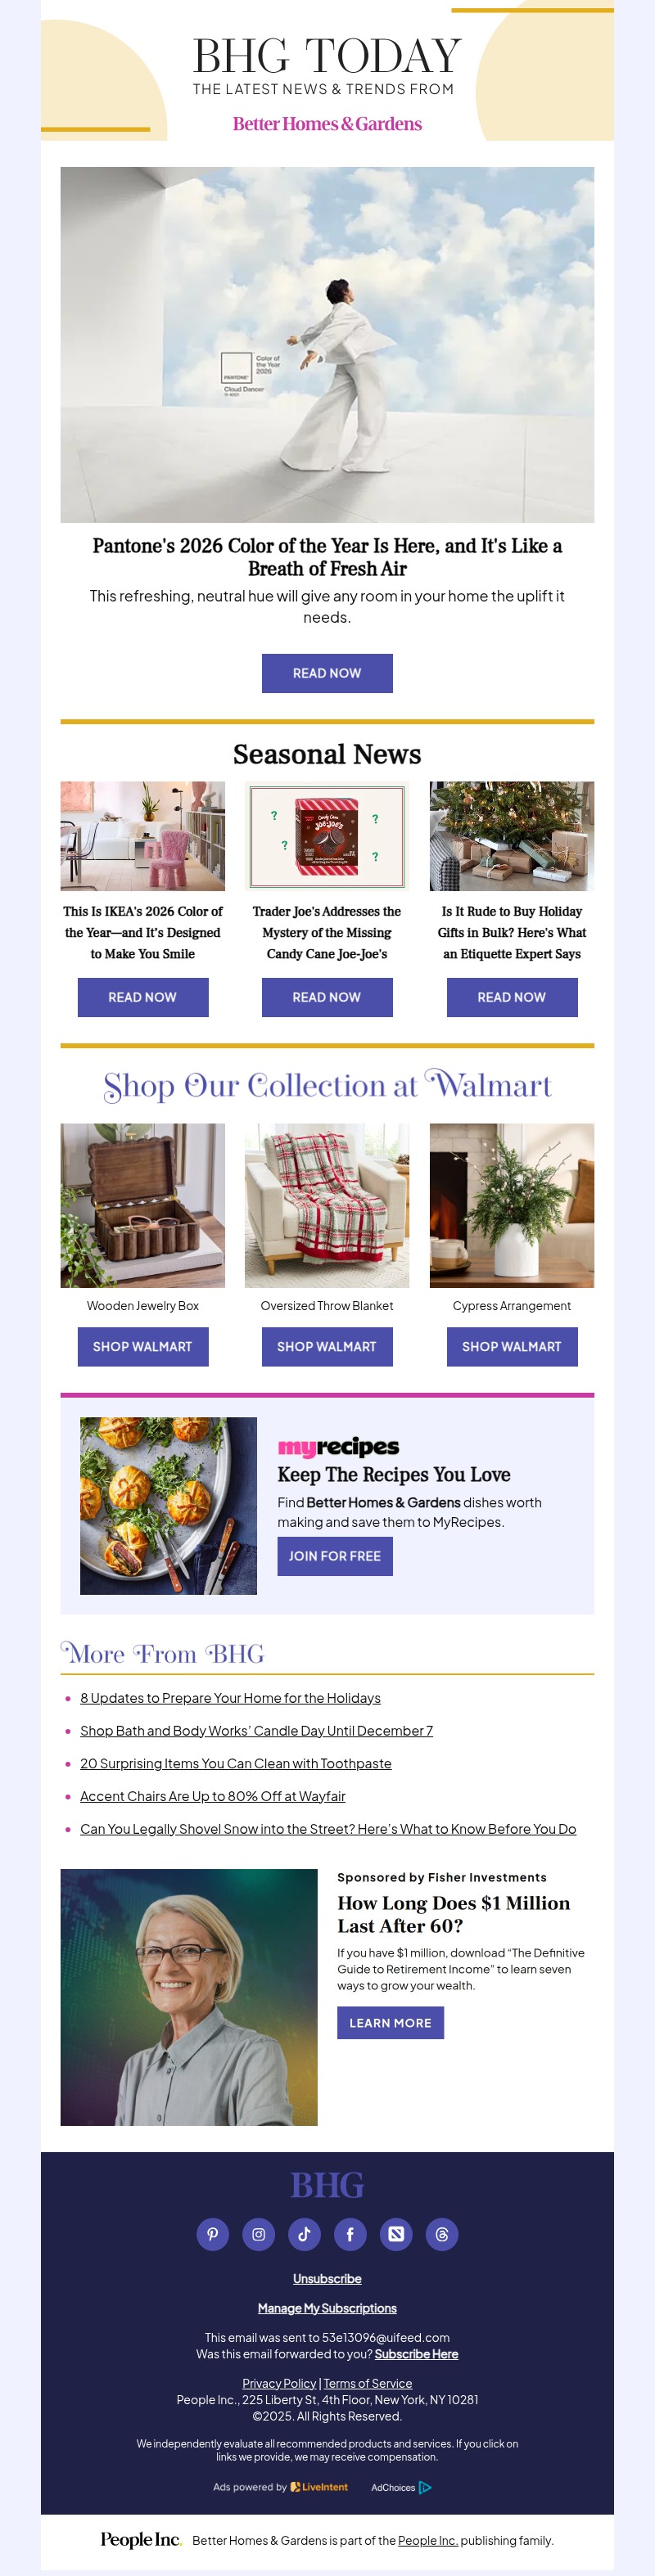Click the AdChoices triangle icon
This screenshot has width=655, height=2576.
point(425,2487)
